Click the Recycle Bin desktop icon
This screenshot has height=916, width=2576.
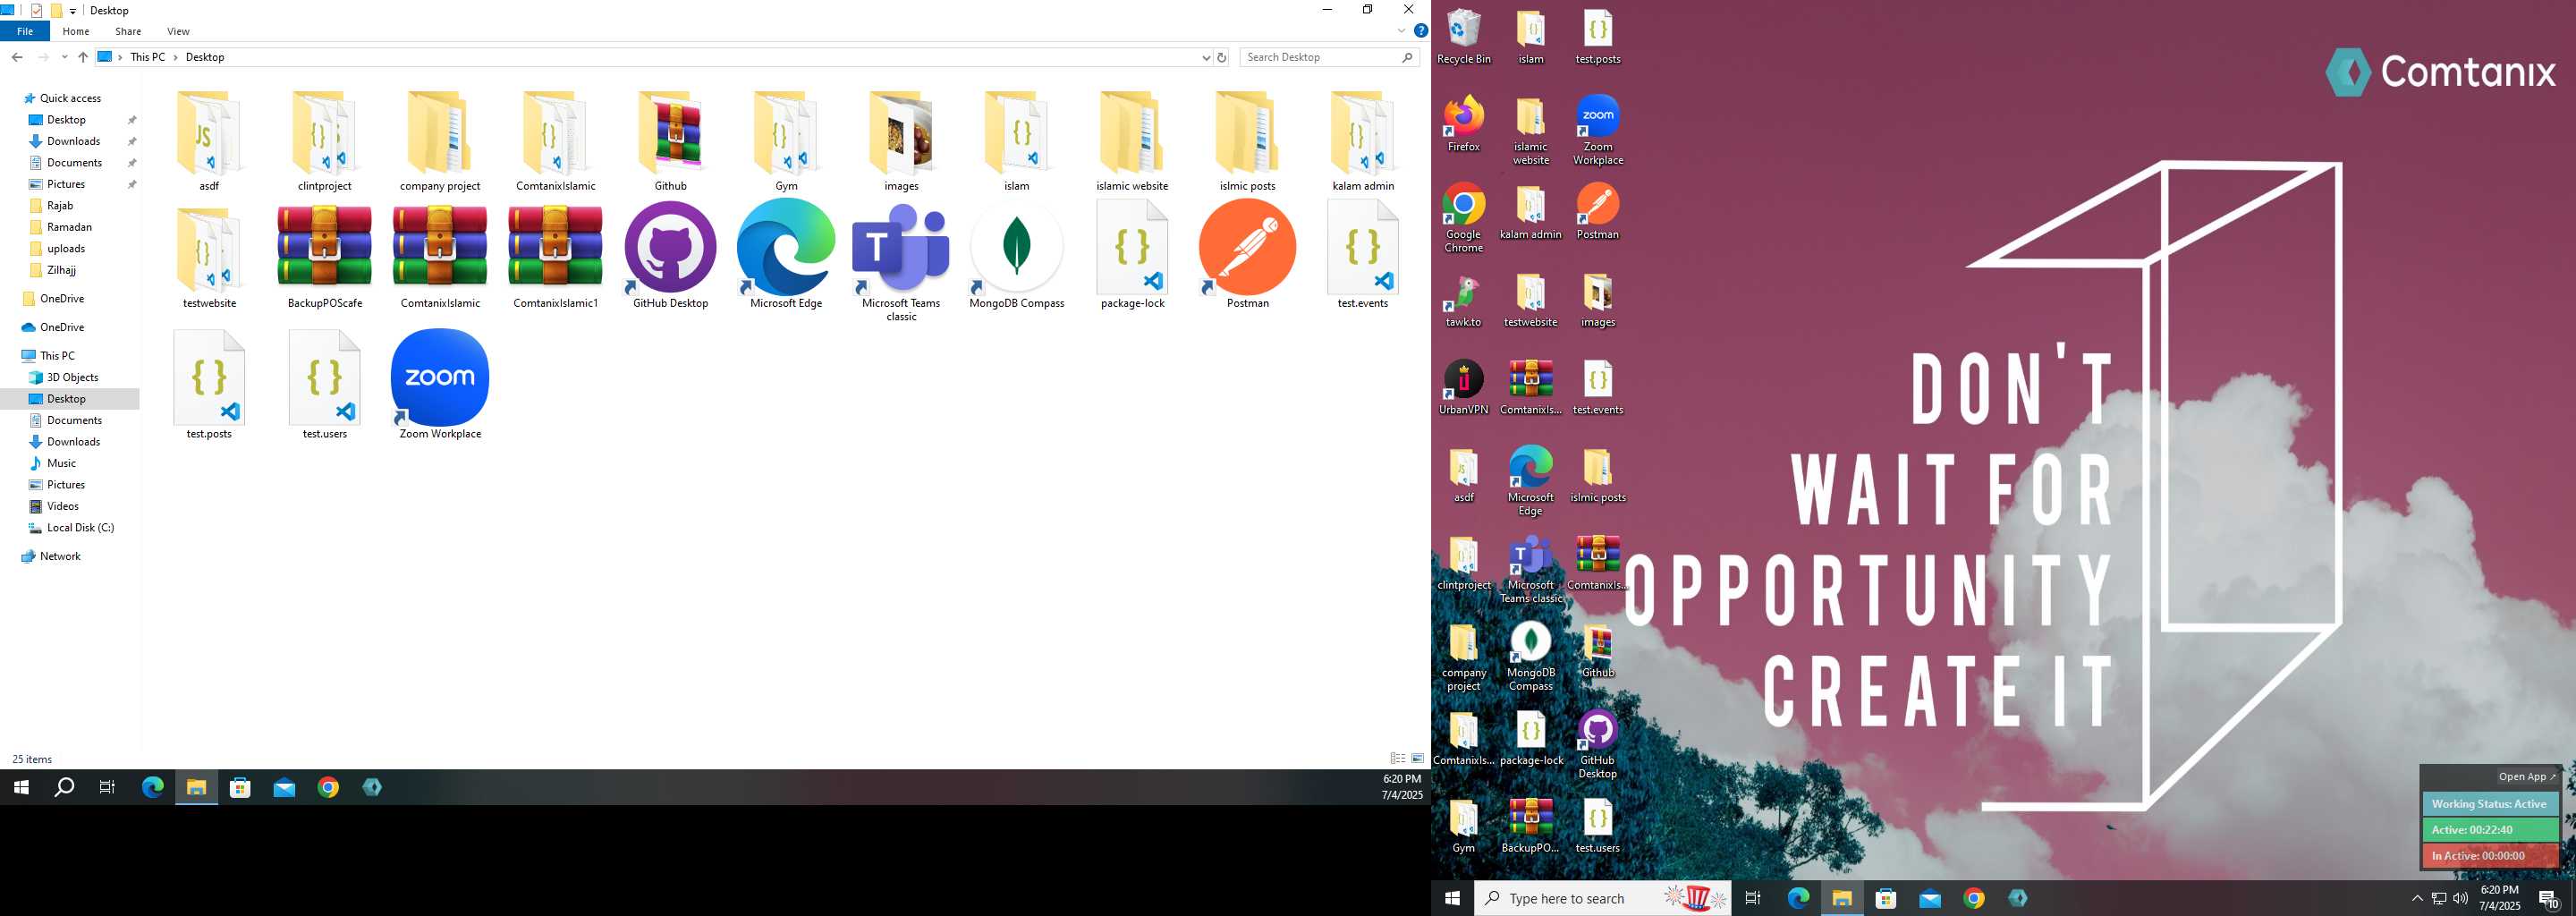1463,37
